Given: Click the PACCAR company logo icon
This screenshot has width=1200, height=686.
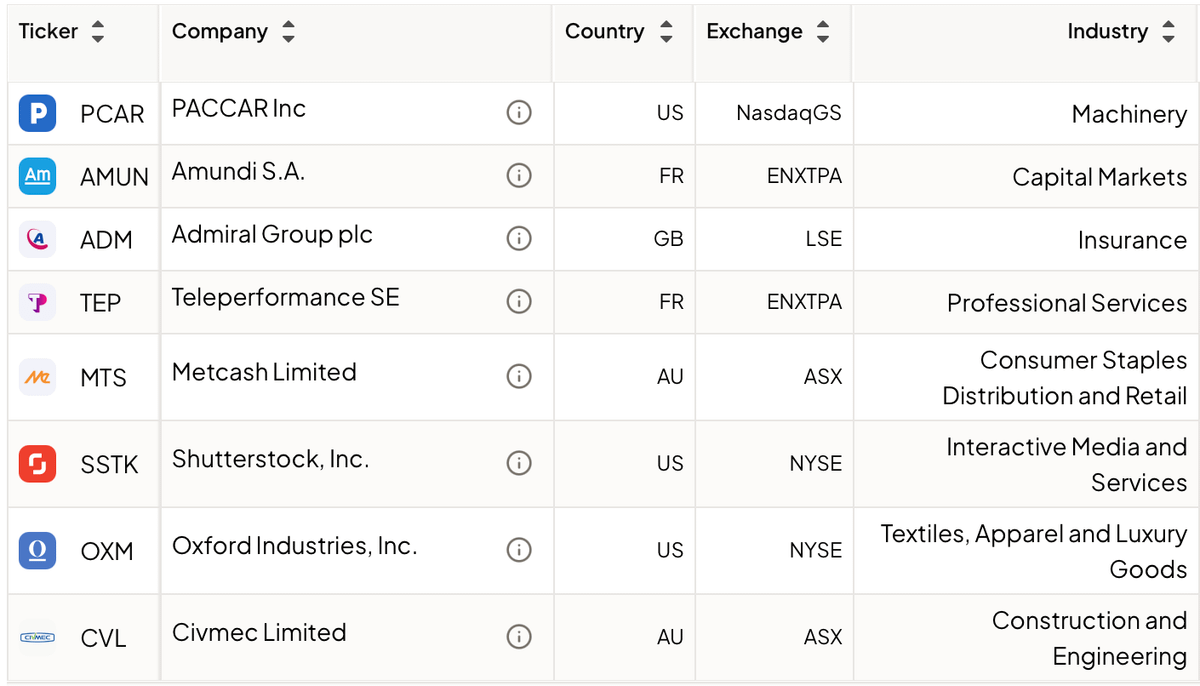Looking at the screenshot, I should tap(38, 113).
